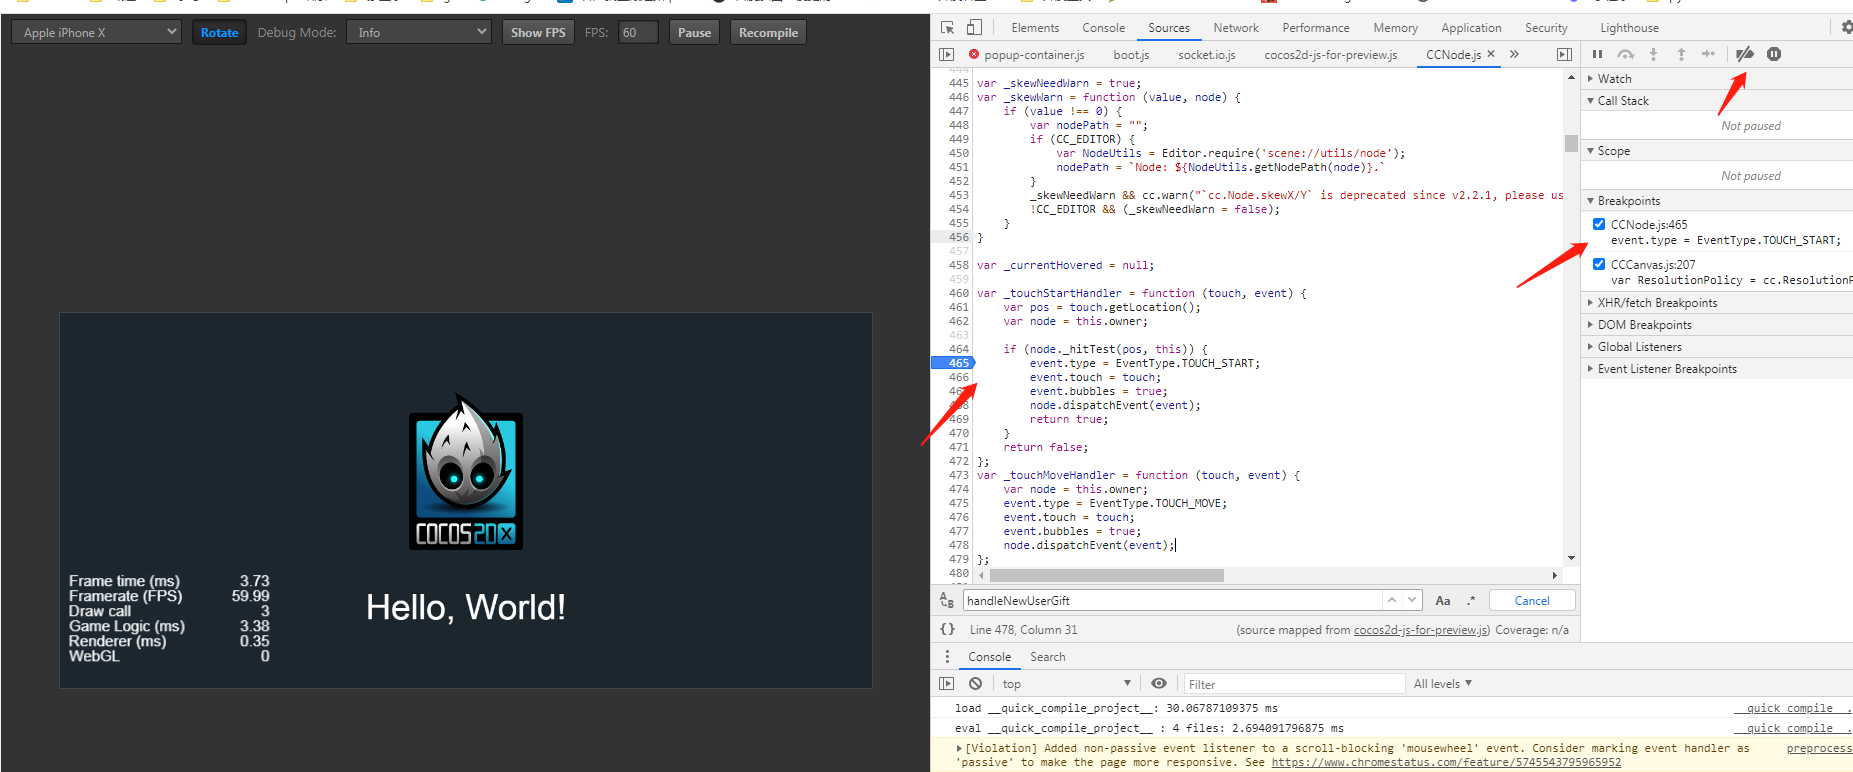Open the Network panel
Image resolution: width=1853 pixels, height=772 pixels.
[1236, 28]
